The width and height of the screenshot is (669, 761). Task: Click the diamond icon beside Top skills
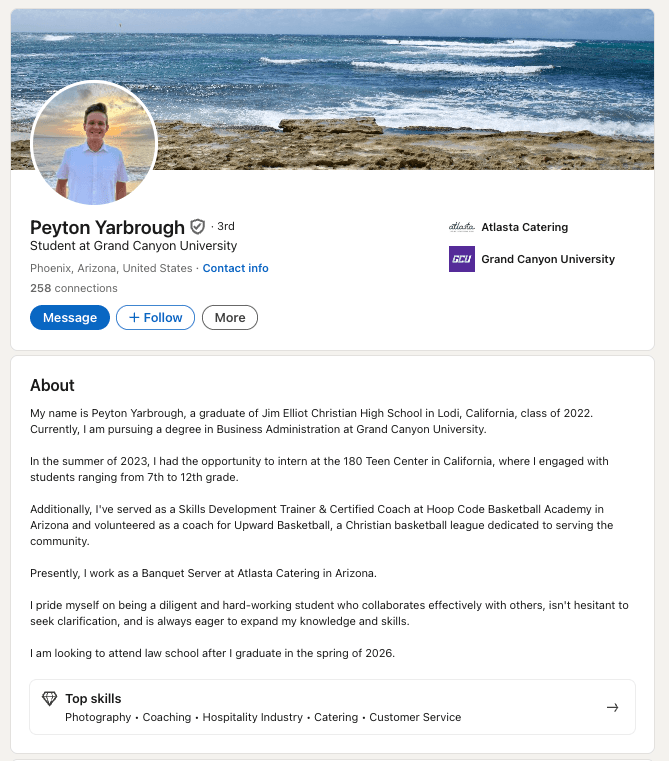pos(49,699)
